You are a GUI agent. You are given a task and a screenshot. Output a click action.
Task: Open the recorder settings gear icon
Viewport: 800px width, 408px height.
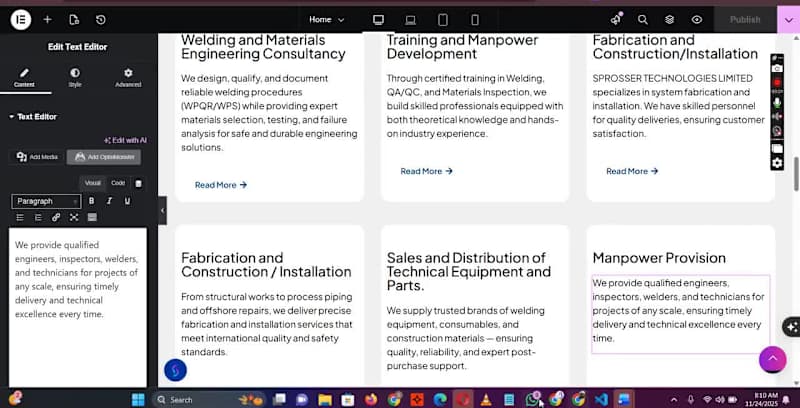pyautogui.click(x=777, y=163)
